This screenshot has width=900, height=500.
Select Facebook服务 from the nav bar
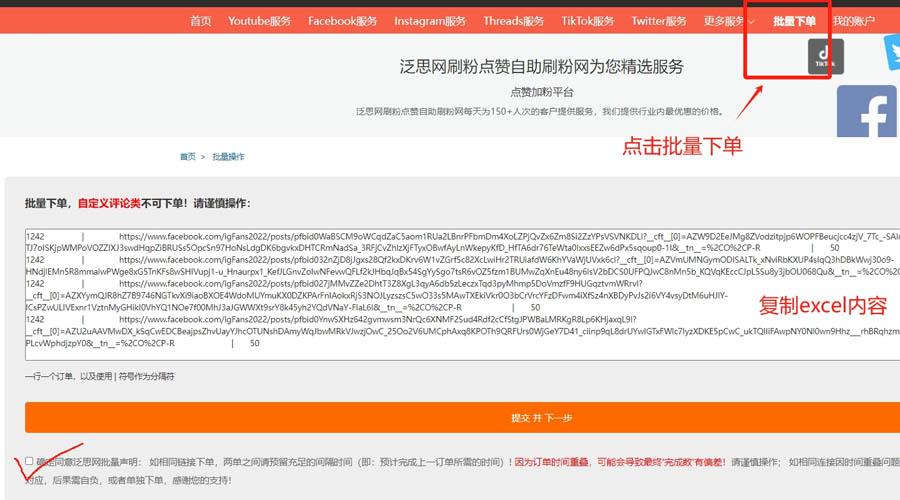point(342,21)
